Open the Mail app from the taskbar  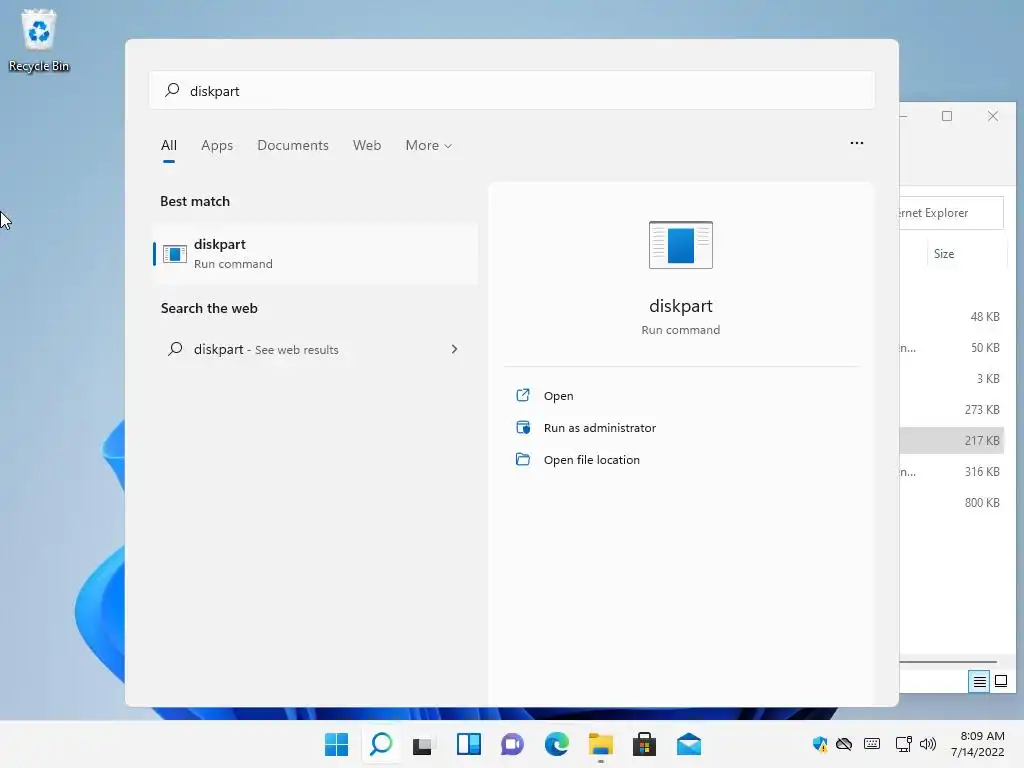click(688, 744)
